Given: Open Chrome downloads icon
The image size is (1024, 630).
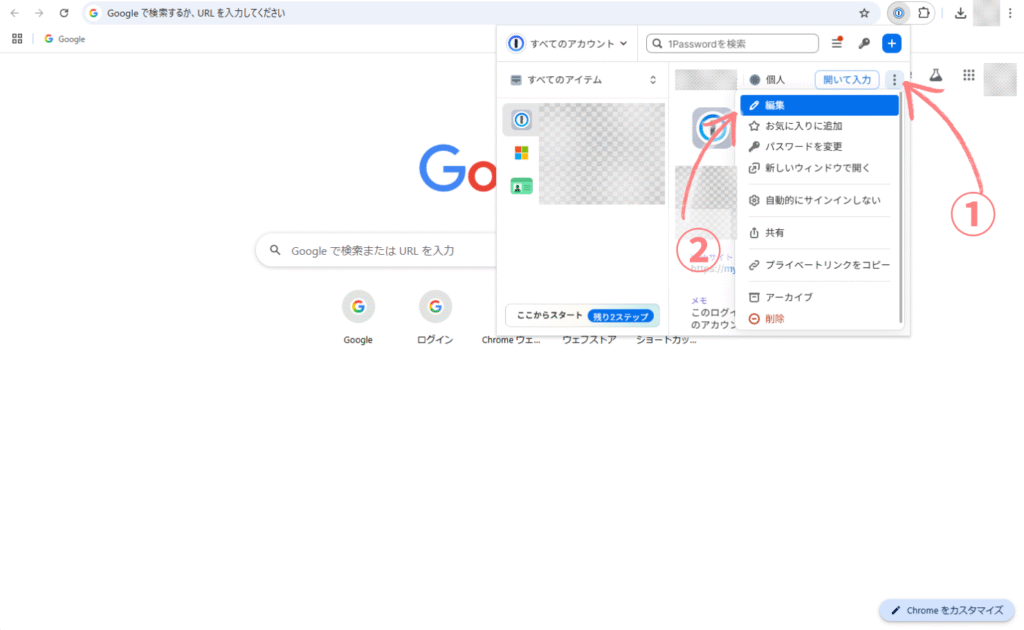Looking at the screenshot, I should [x=960, y=13].
